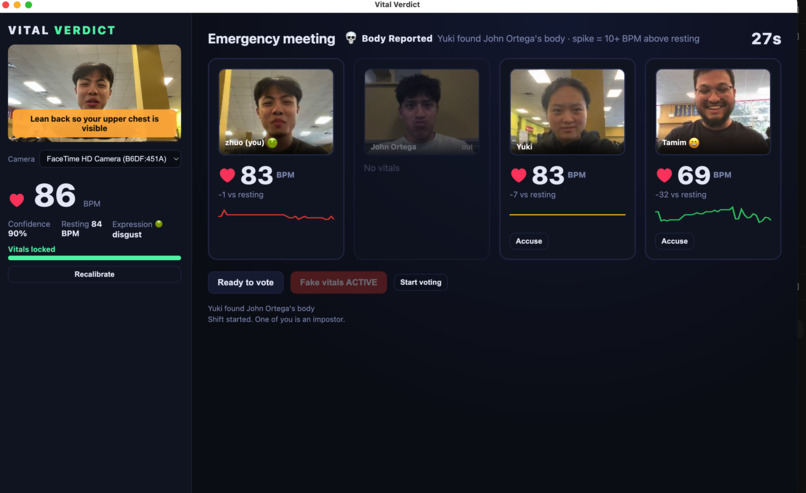Click '-1 vs resting' on zhuo's card

click(x=241, y=195)
